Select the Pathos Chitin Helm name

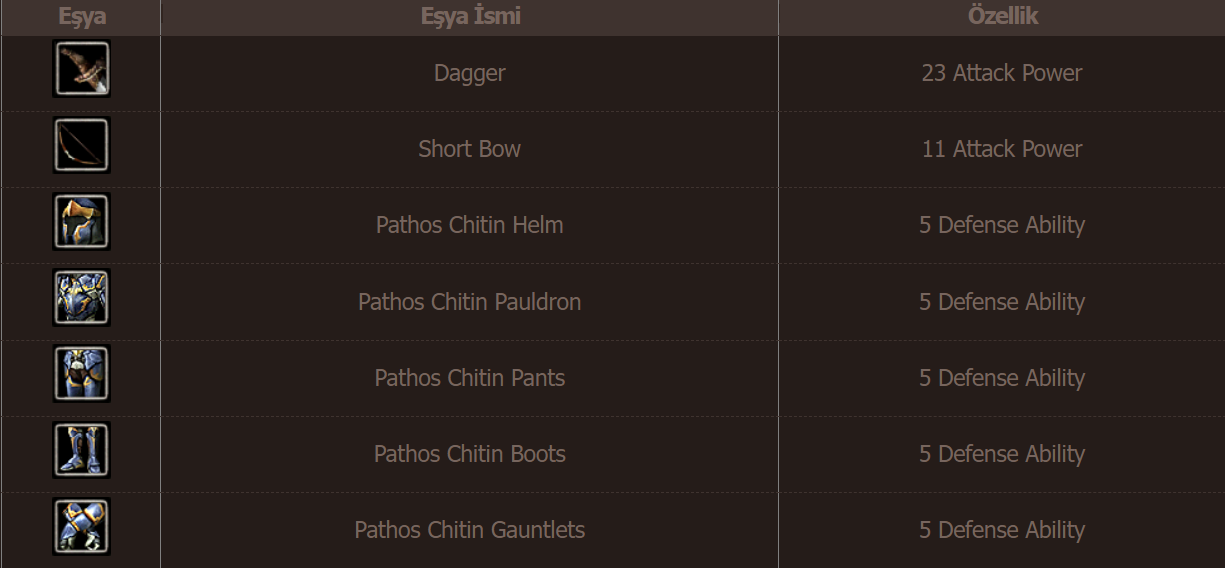[x=469, y=225]
